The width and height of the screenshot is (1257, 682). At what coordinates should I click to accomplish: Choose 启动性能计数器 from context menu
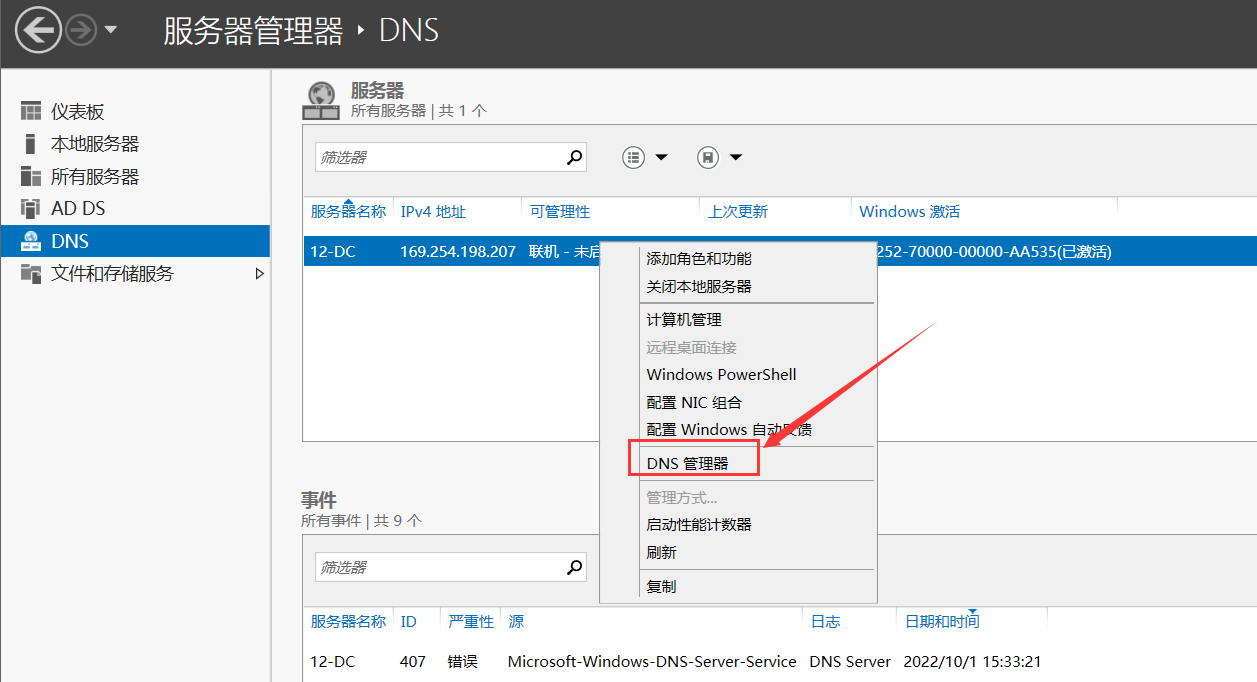pos(699,524)
